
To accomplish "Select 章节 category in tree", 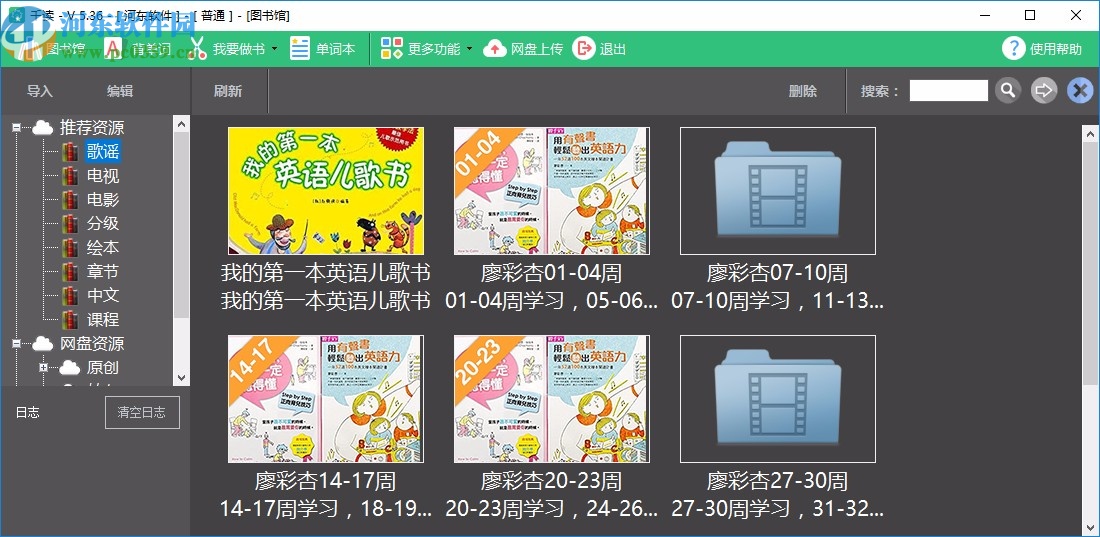I will coord(102,272).
